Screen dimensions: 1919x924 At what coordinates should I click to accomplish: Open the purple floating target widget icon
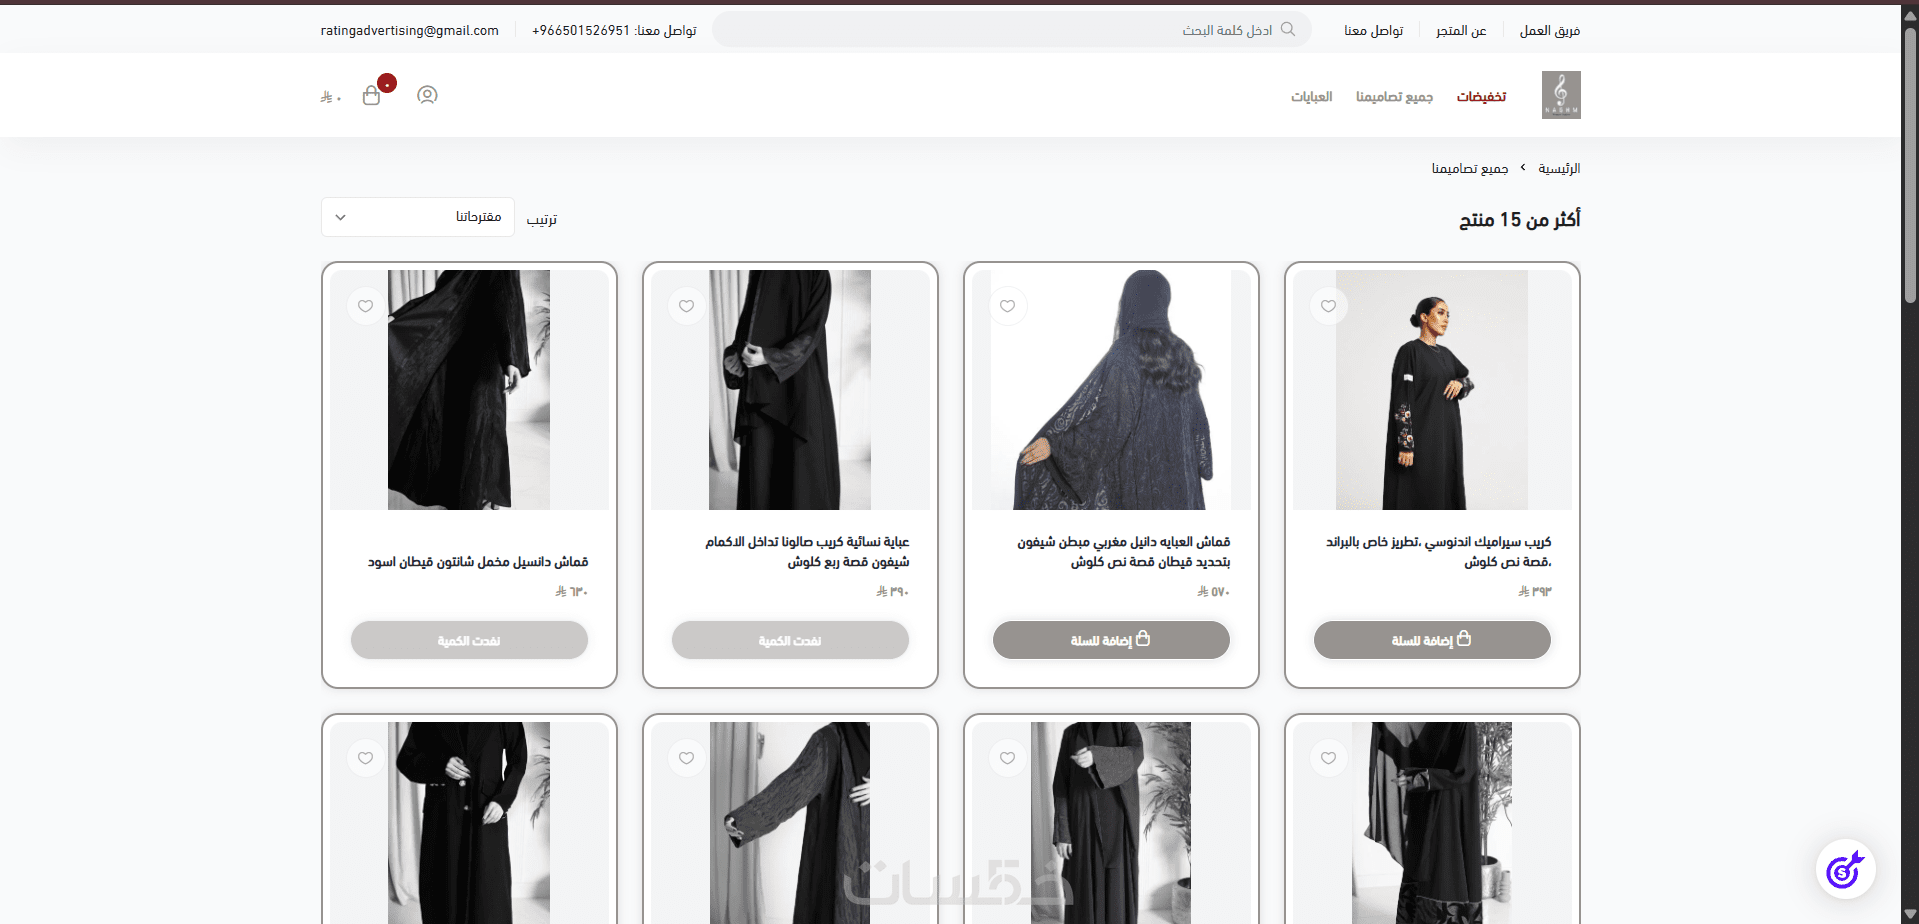click(1845, 869)
